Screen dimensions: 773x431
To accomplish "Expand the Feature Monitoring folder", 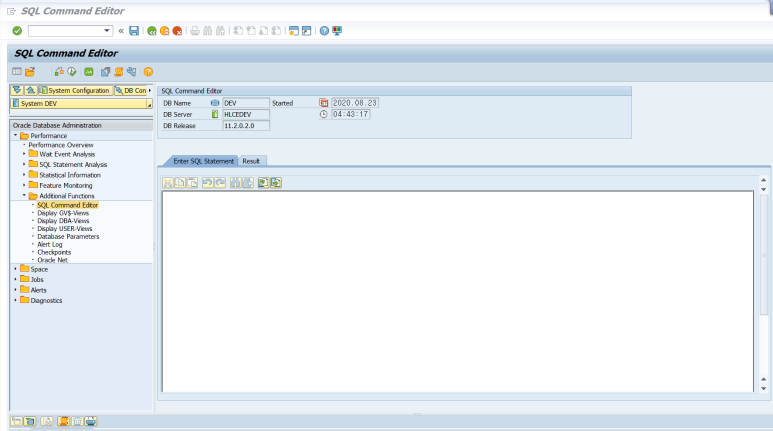I will coord(24,185).
